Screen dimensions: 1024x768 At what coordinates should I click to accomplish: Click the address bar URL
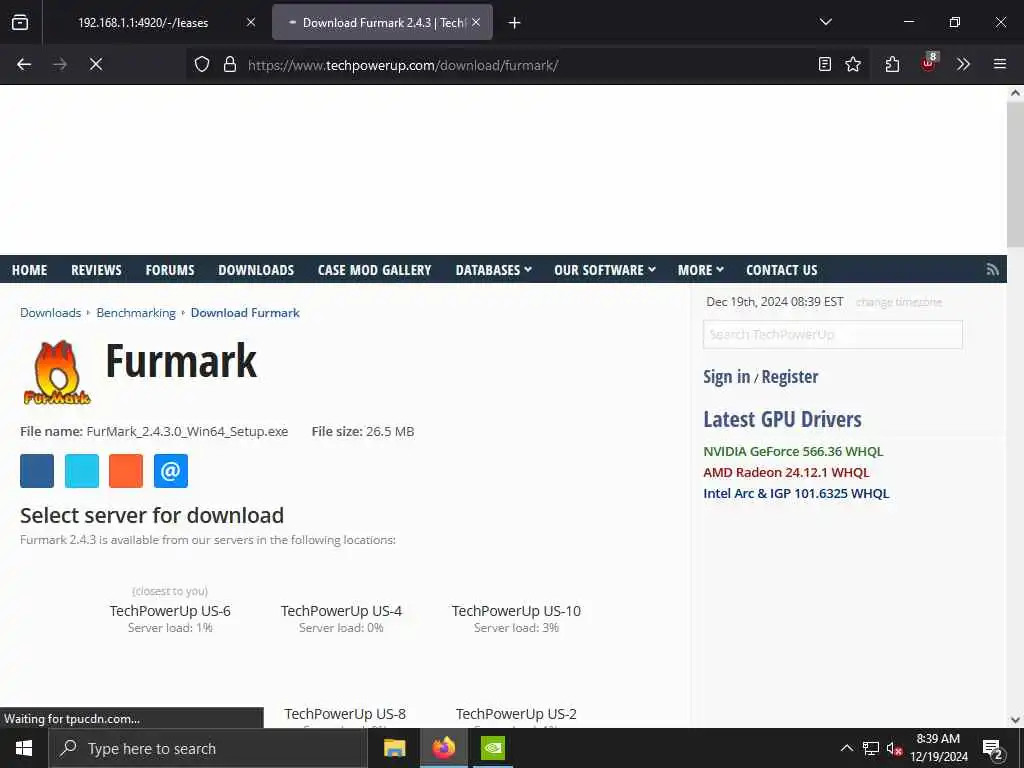[x=403, y=65]
